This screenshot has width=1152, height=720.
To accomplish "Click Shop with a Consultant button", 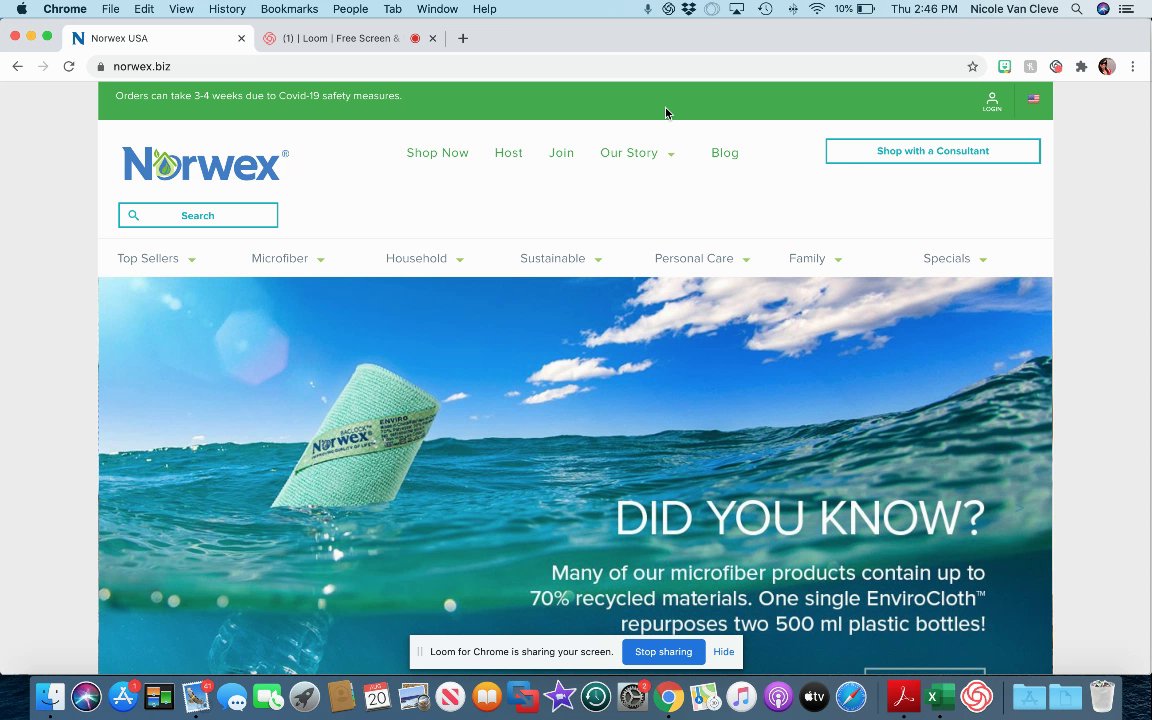I will click(x=933, y=151).
